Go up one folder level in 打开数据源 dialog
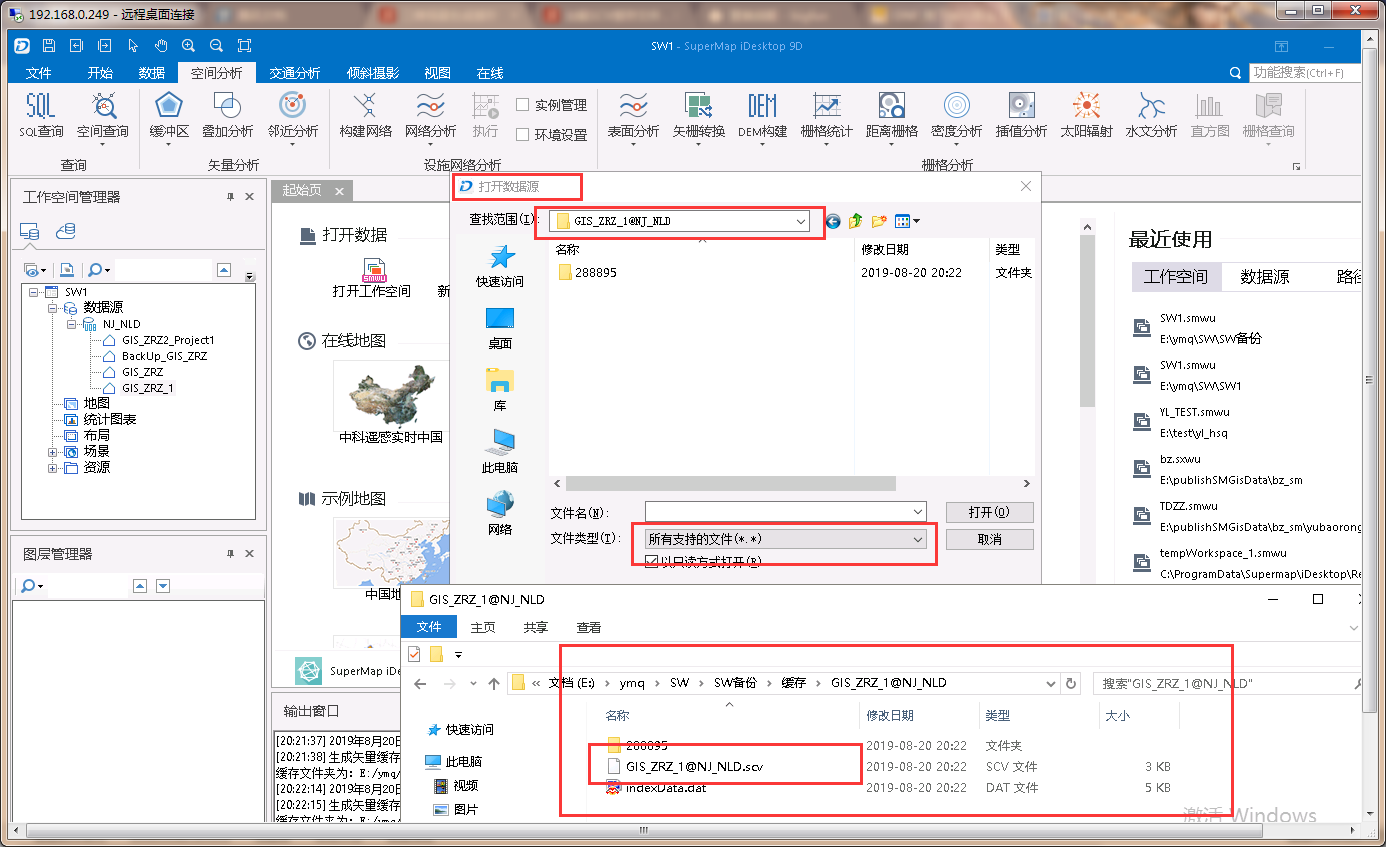1386x847 pixels. 855,221
